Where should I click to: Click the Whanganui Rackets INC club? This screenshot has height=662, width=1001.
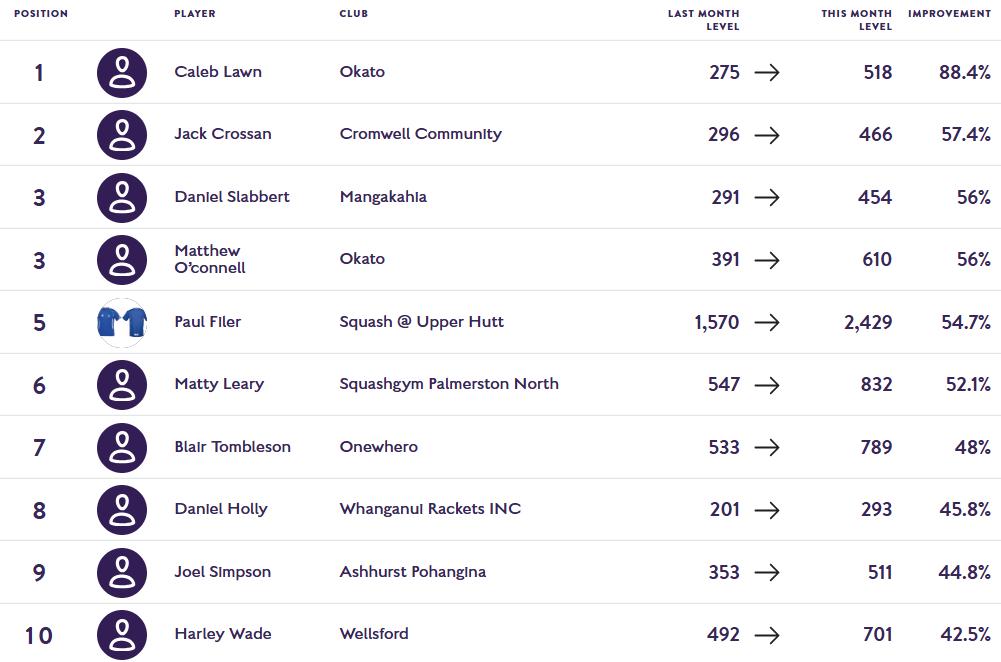(x=430, y=509)
